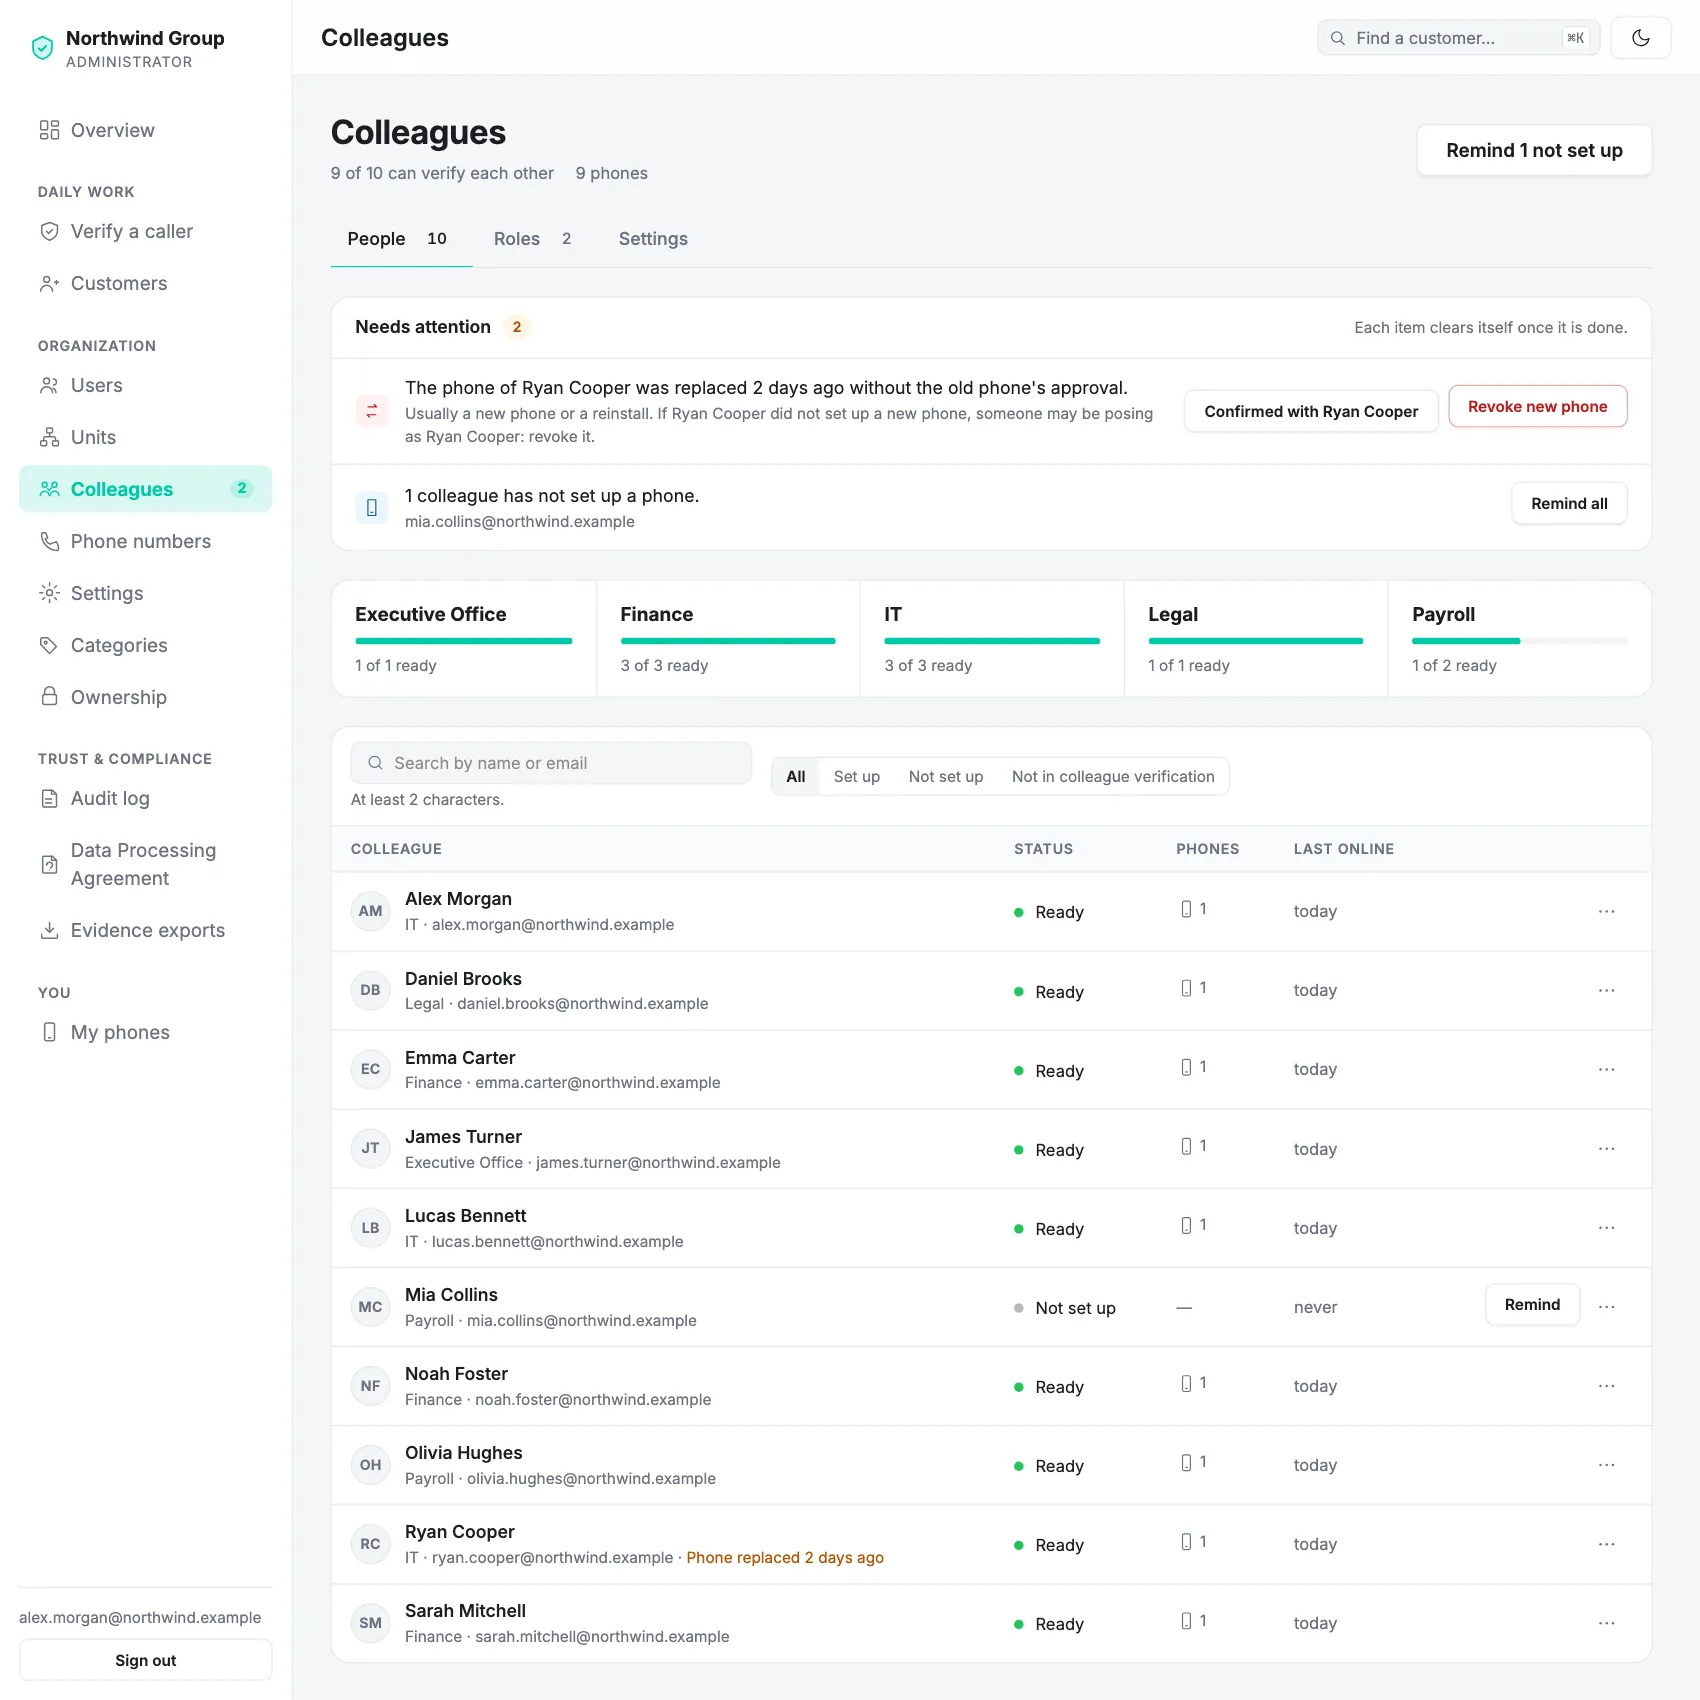This screenshot has width=1700, height=1700.
Task: Remind Mia Collins in her row
Action: 1532,1304
